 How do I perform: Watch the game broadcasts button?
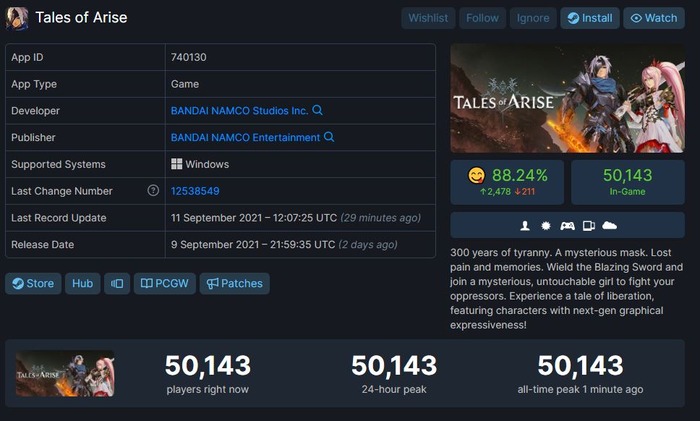point(654,18)
